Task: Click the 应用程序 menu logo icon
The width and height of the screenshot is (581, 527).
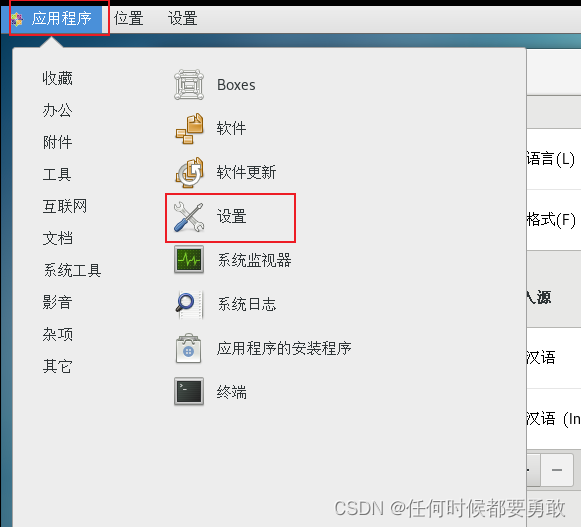Action: [x=17, y=19]
